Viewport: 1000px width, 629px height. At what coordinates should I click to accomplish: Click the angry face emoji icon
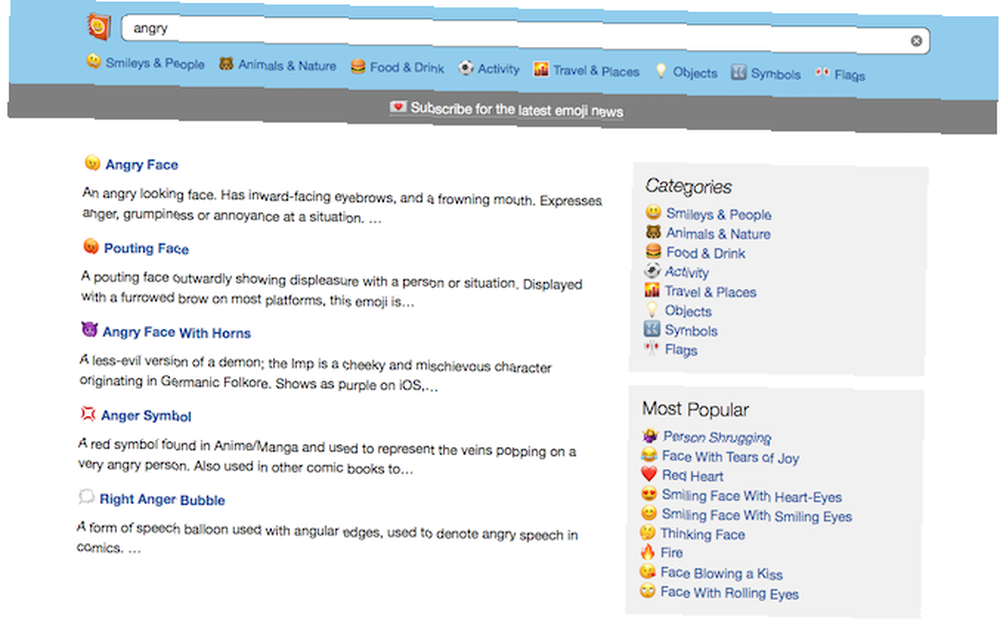coord(92,163)
